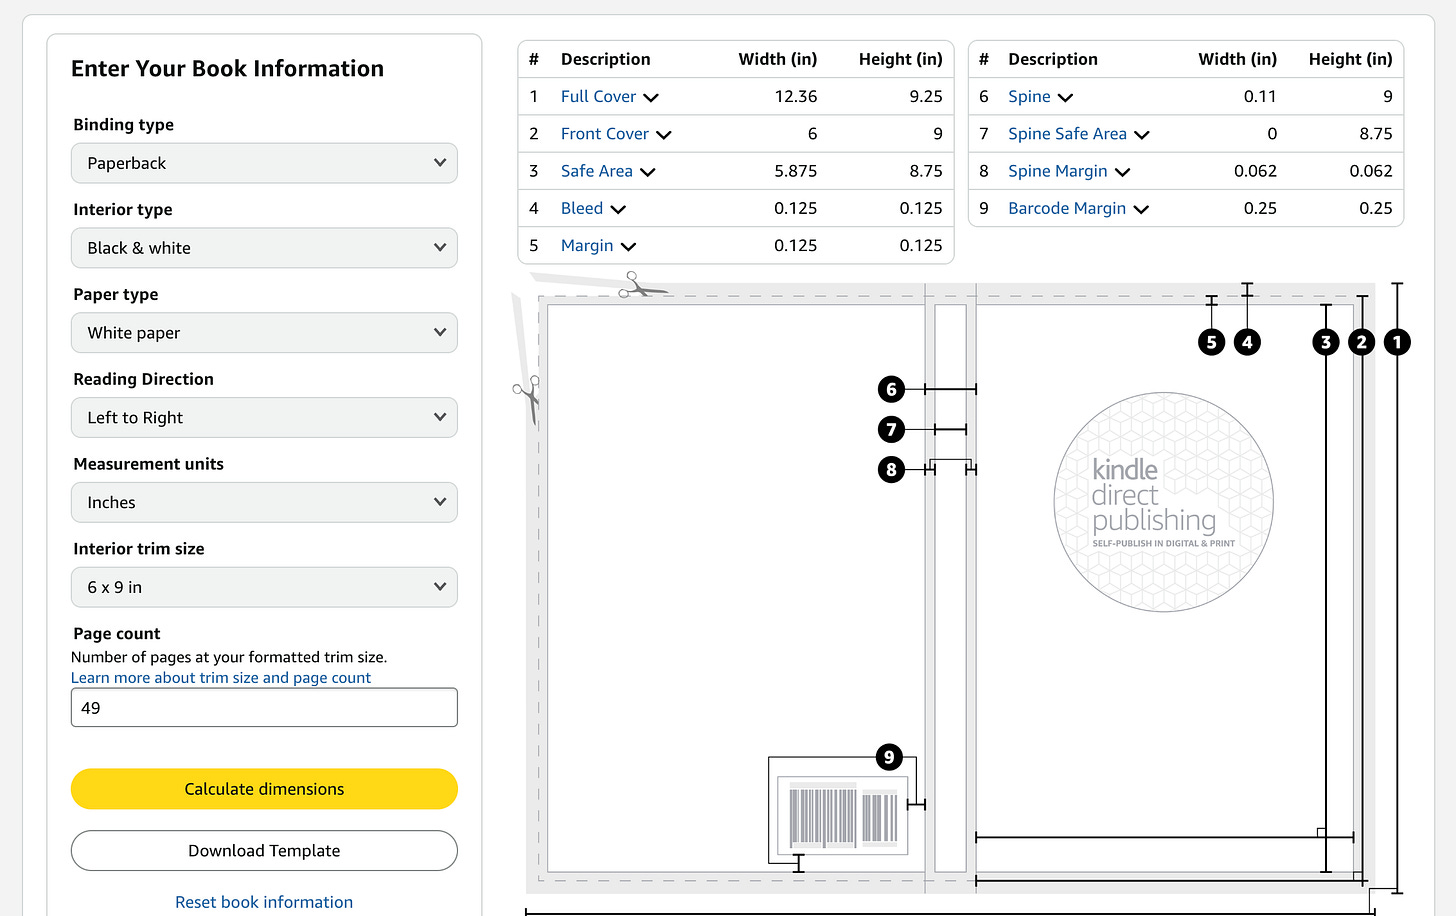The image size is (1456, 916).
Task: Click the Interior trim size label
Action: coord(139,549)
